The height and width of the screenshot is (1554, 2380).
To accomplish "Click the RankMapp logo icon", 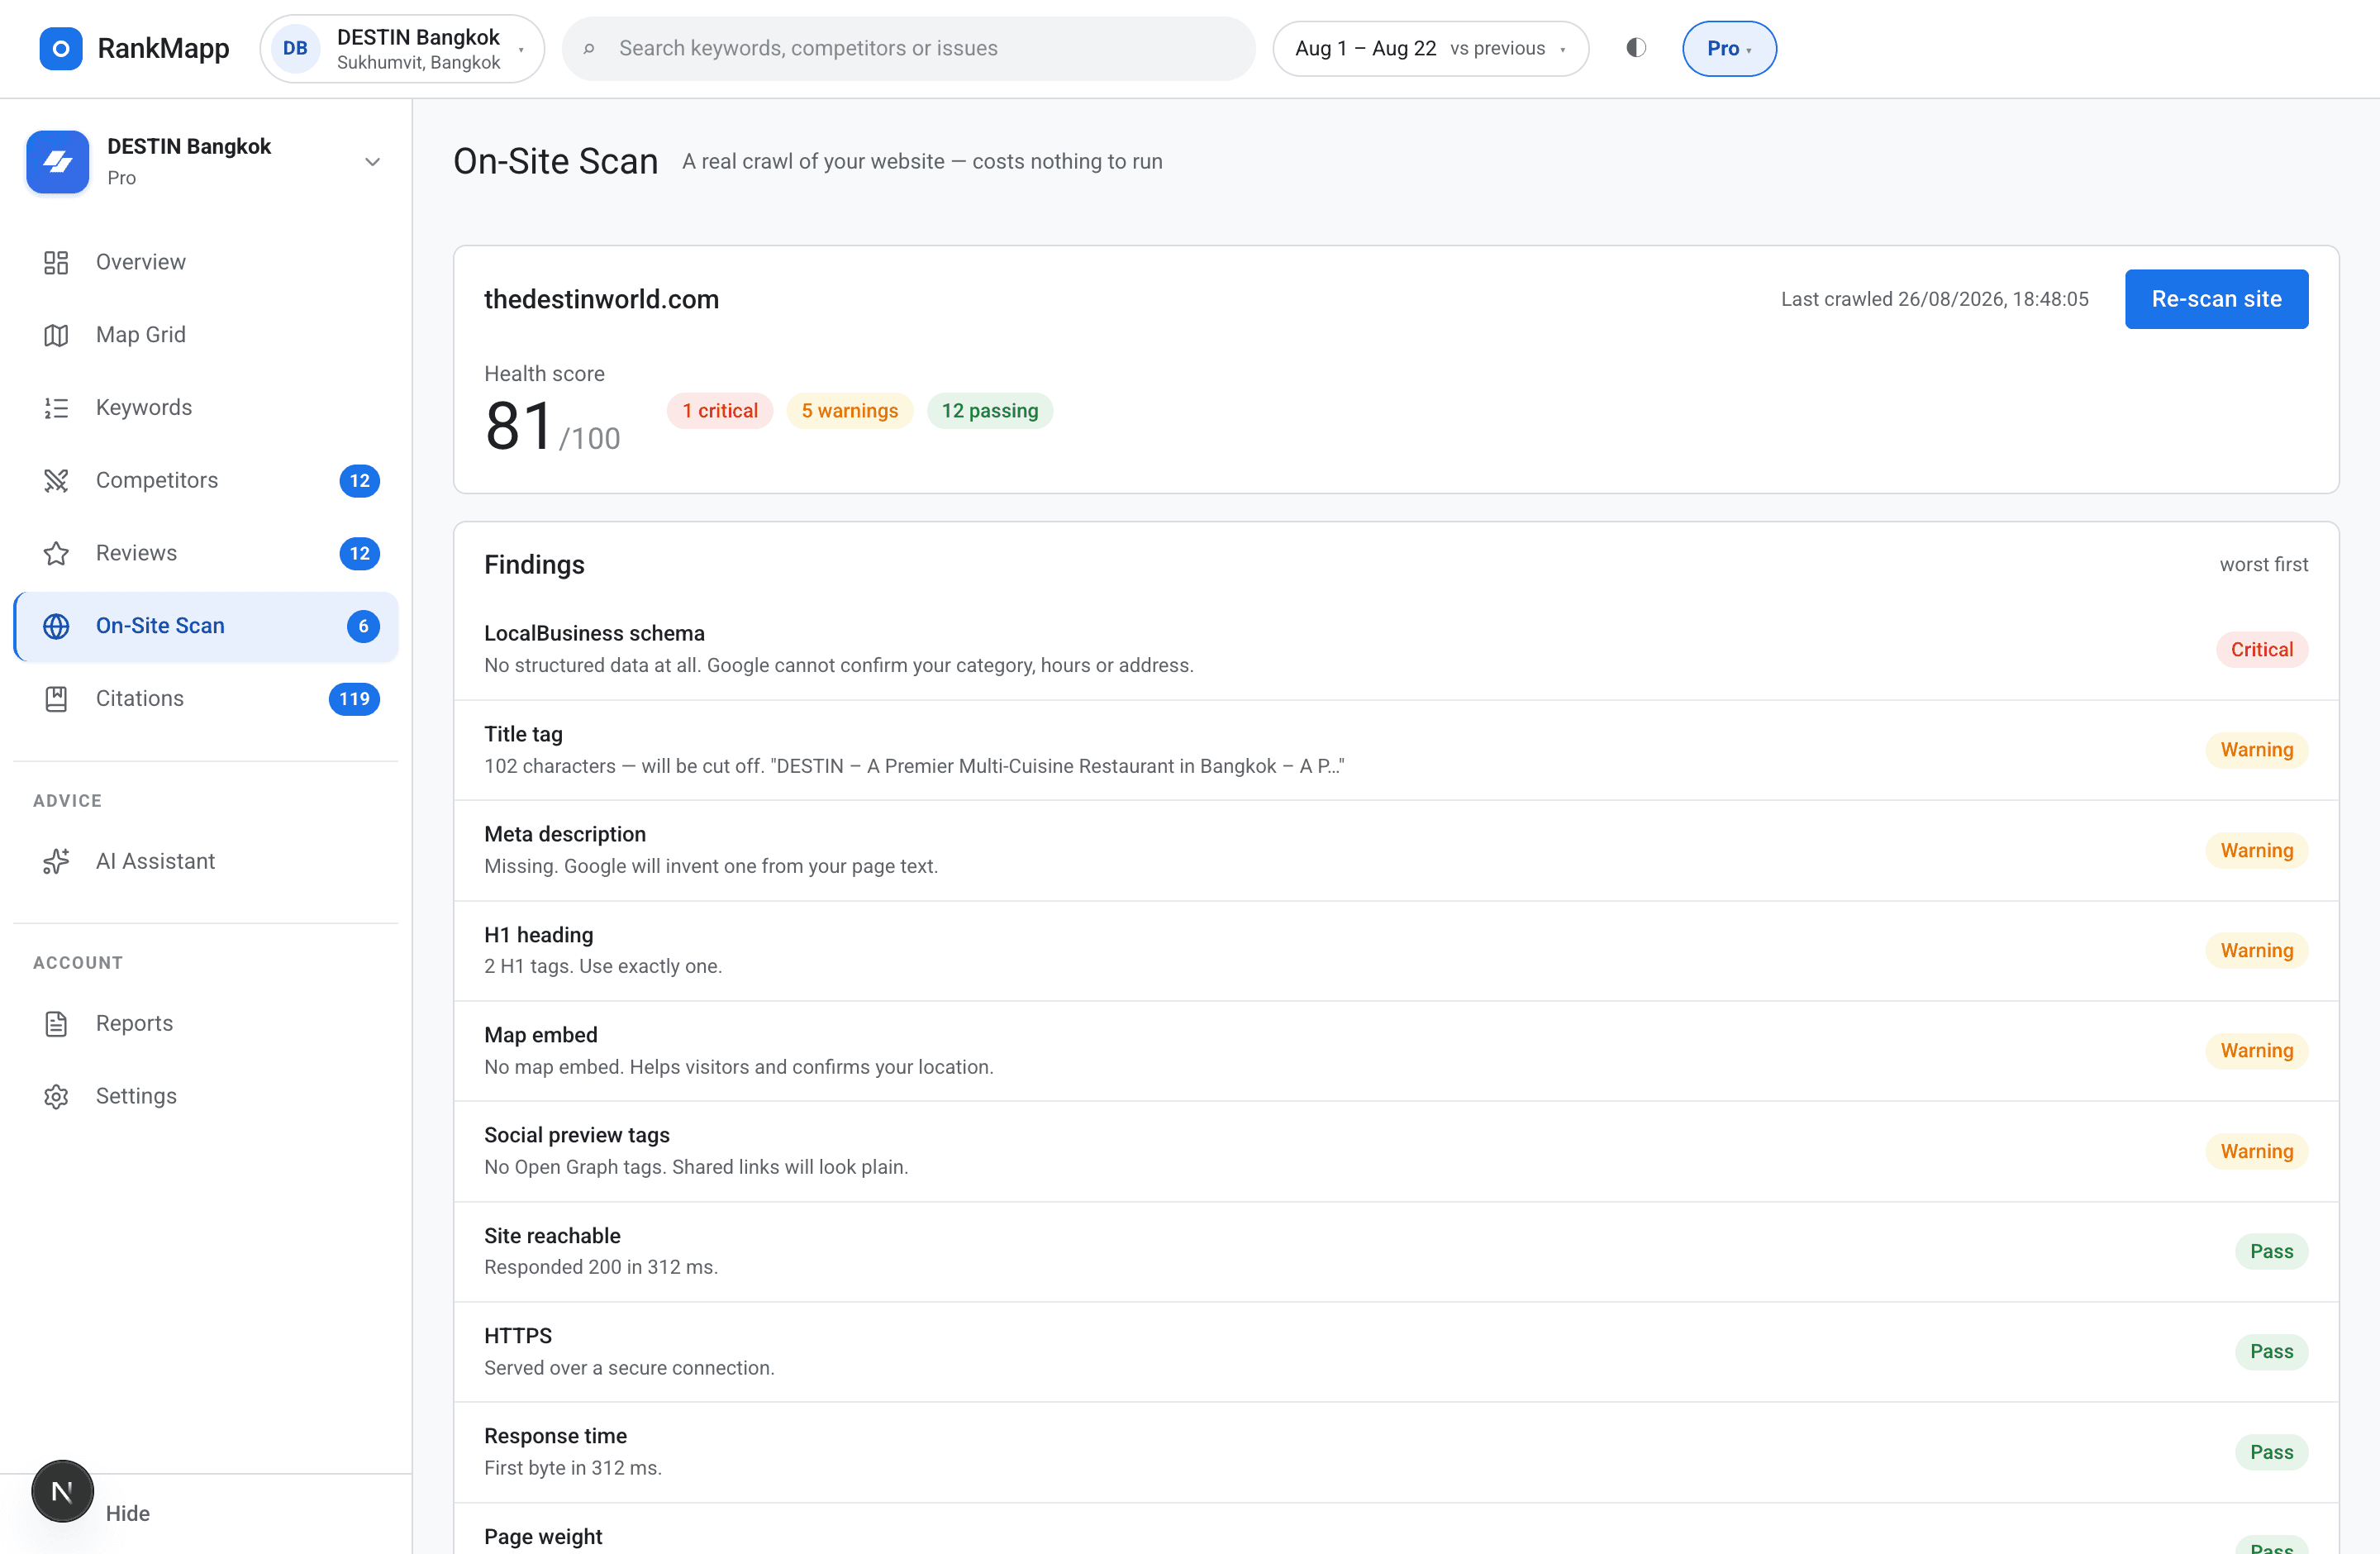I will tap(60, 48).
